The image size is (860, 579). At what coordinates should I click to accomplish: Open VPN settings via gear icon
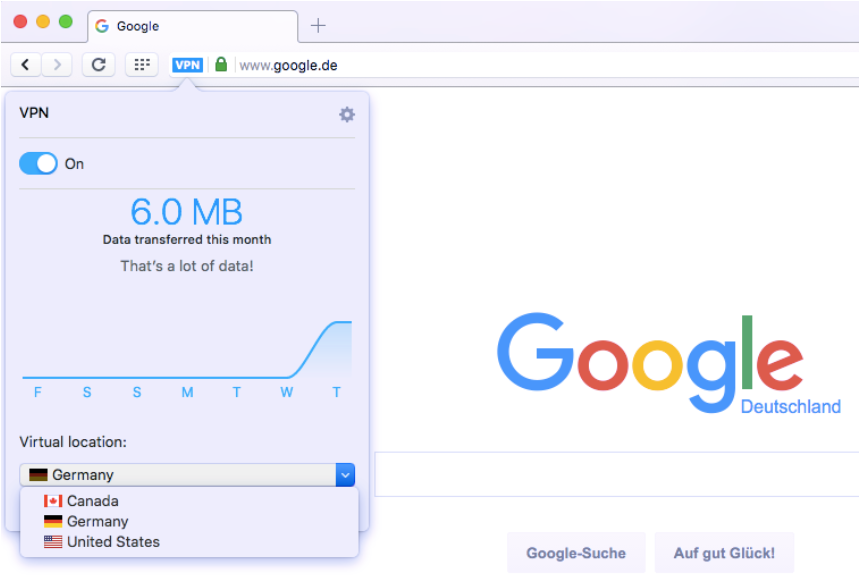347,114
